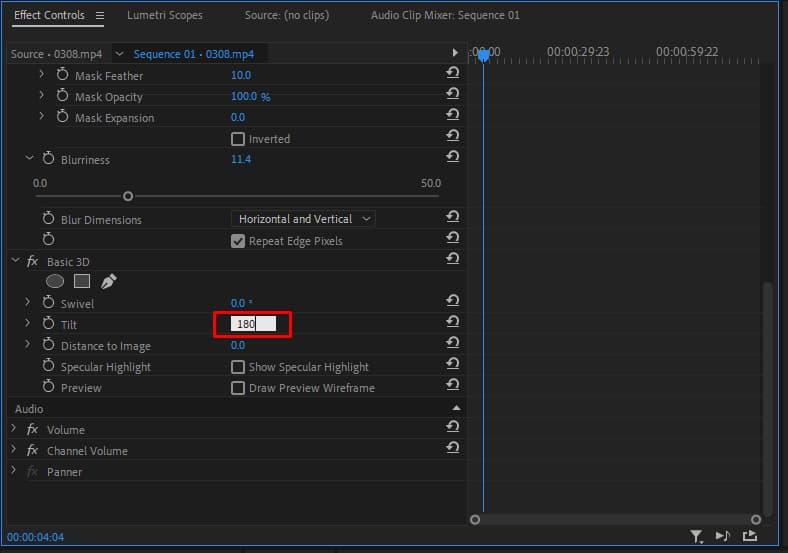Collapse the Blurriness property

pyautogui.click(x=29, y=158)
